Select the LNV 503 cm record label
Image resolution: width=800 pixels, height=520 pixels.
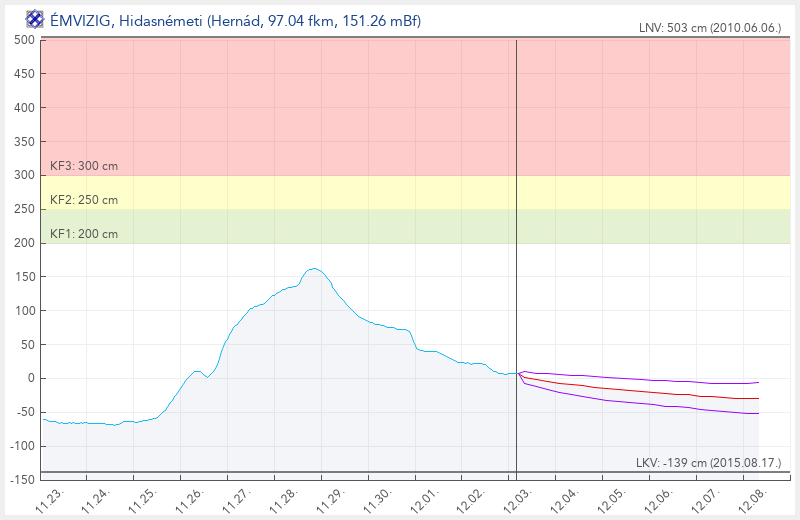pyautogui.click(x=709, y=29)
